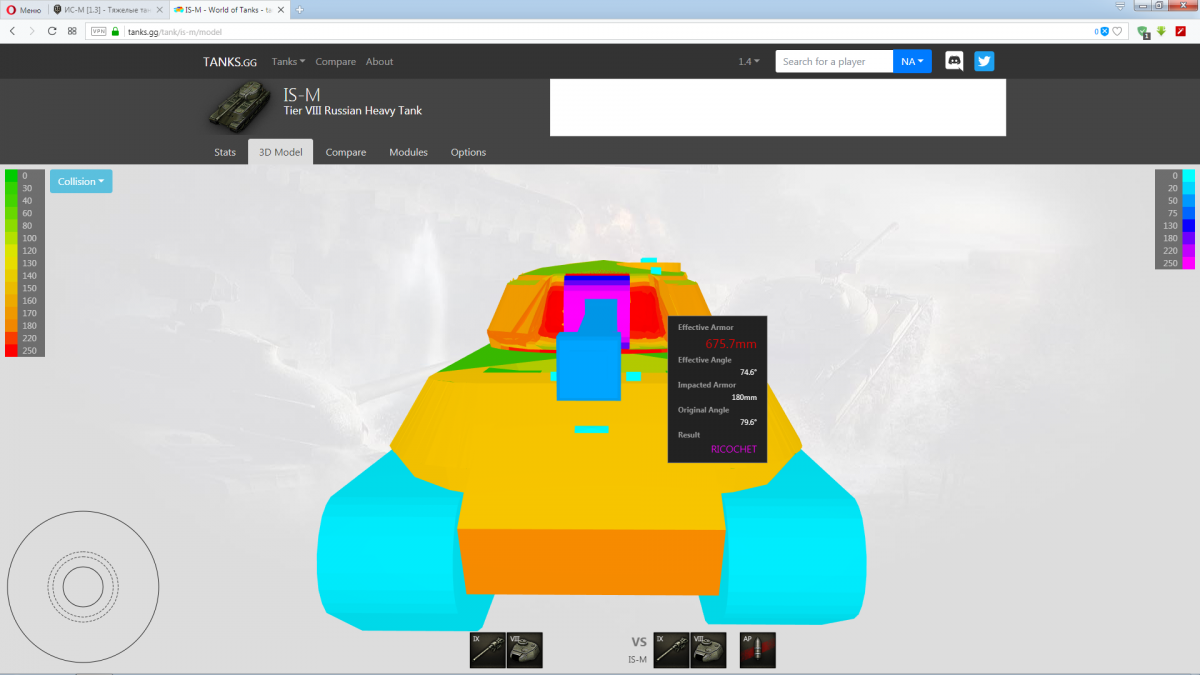Open the 1.4 game version dropdown

coord(748,61)
